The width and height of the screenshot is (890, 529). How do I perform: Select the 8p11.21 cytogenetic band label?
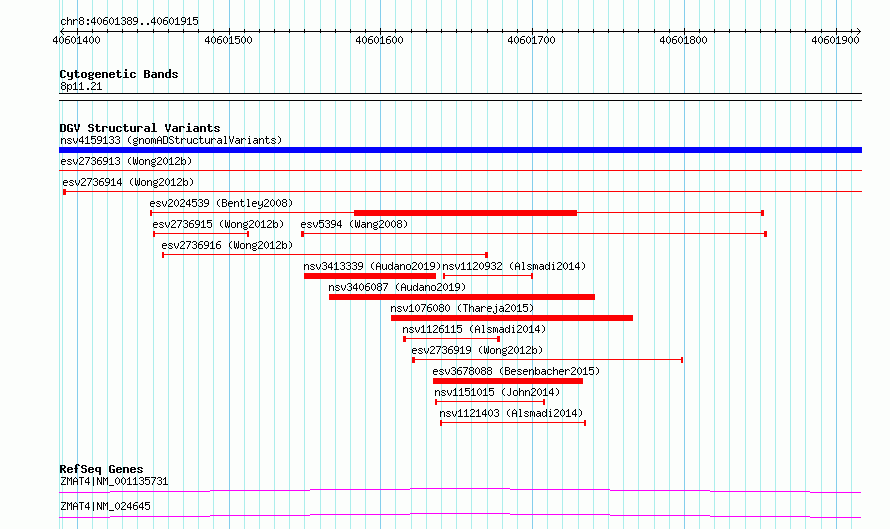click(81, 86)
